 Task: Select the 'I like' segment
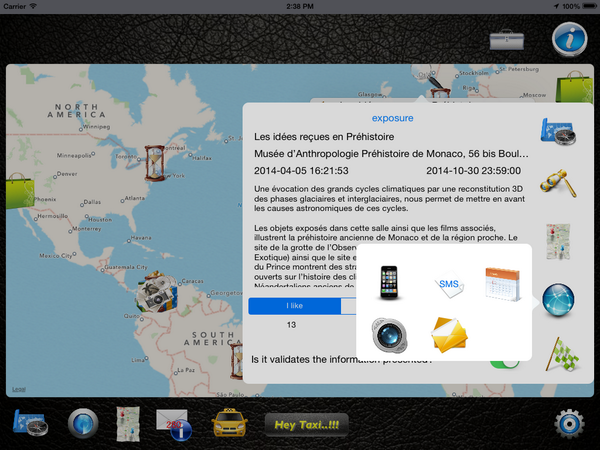click(295, 306)
